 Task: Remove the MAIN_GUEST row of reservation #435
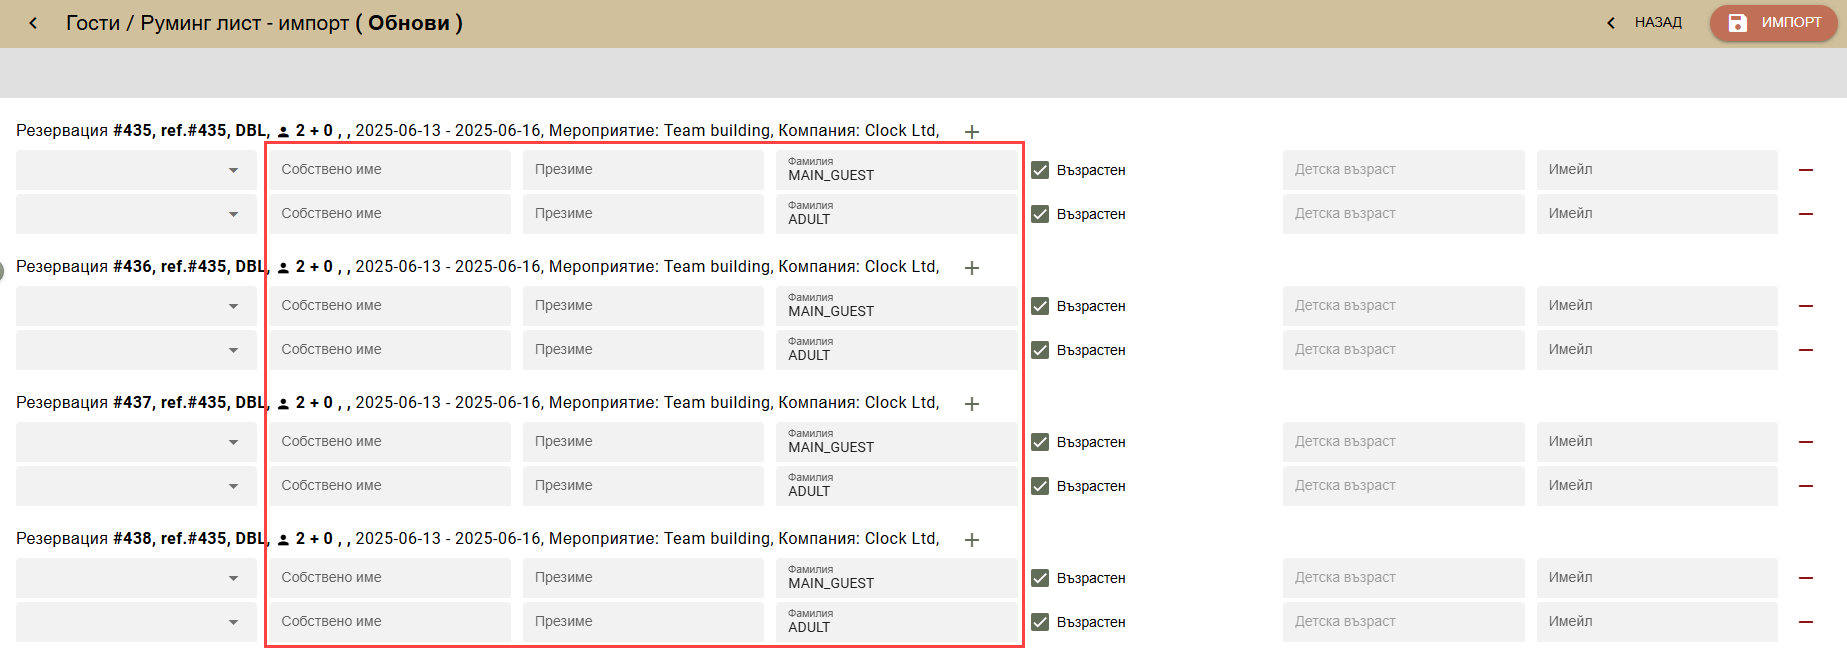pyautogui.click(x=1806, y=170)
